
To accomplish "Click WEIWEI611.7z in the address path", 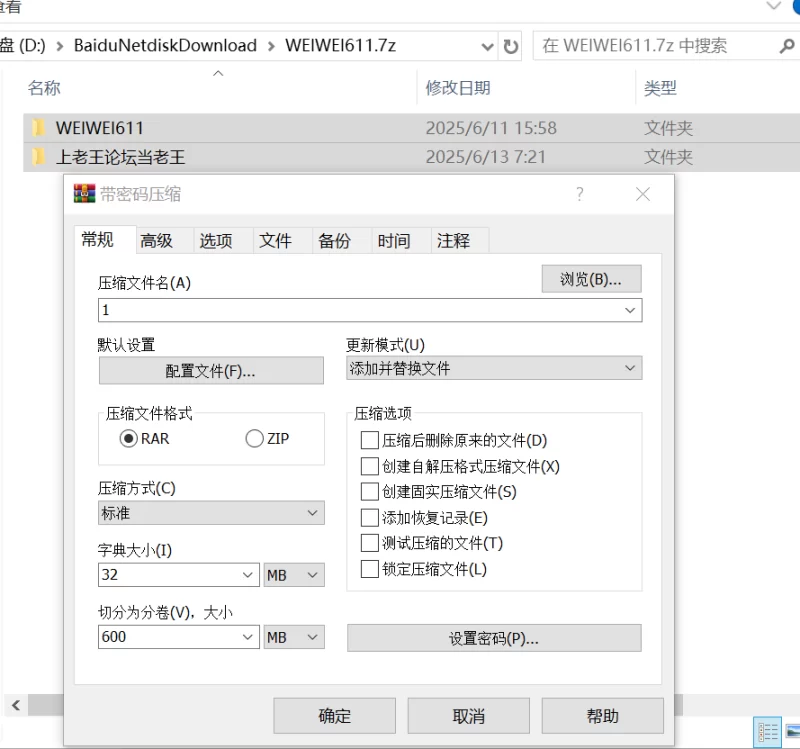I will (x=340, y=45).
